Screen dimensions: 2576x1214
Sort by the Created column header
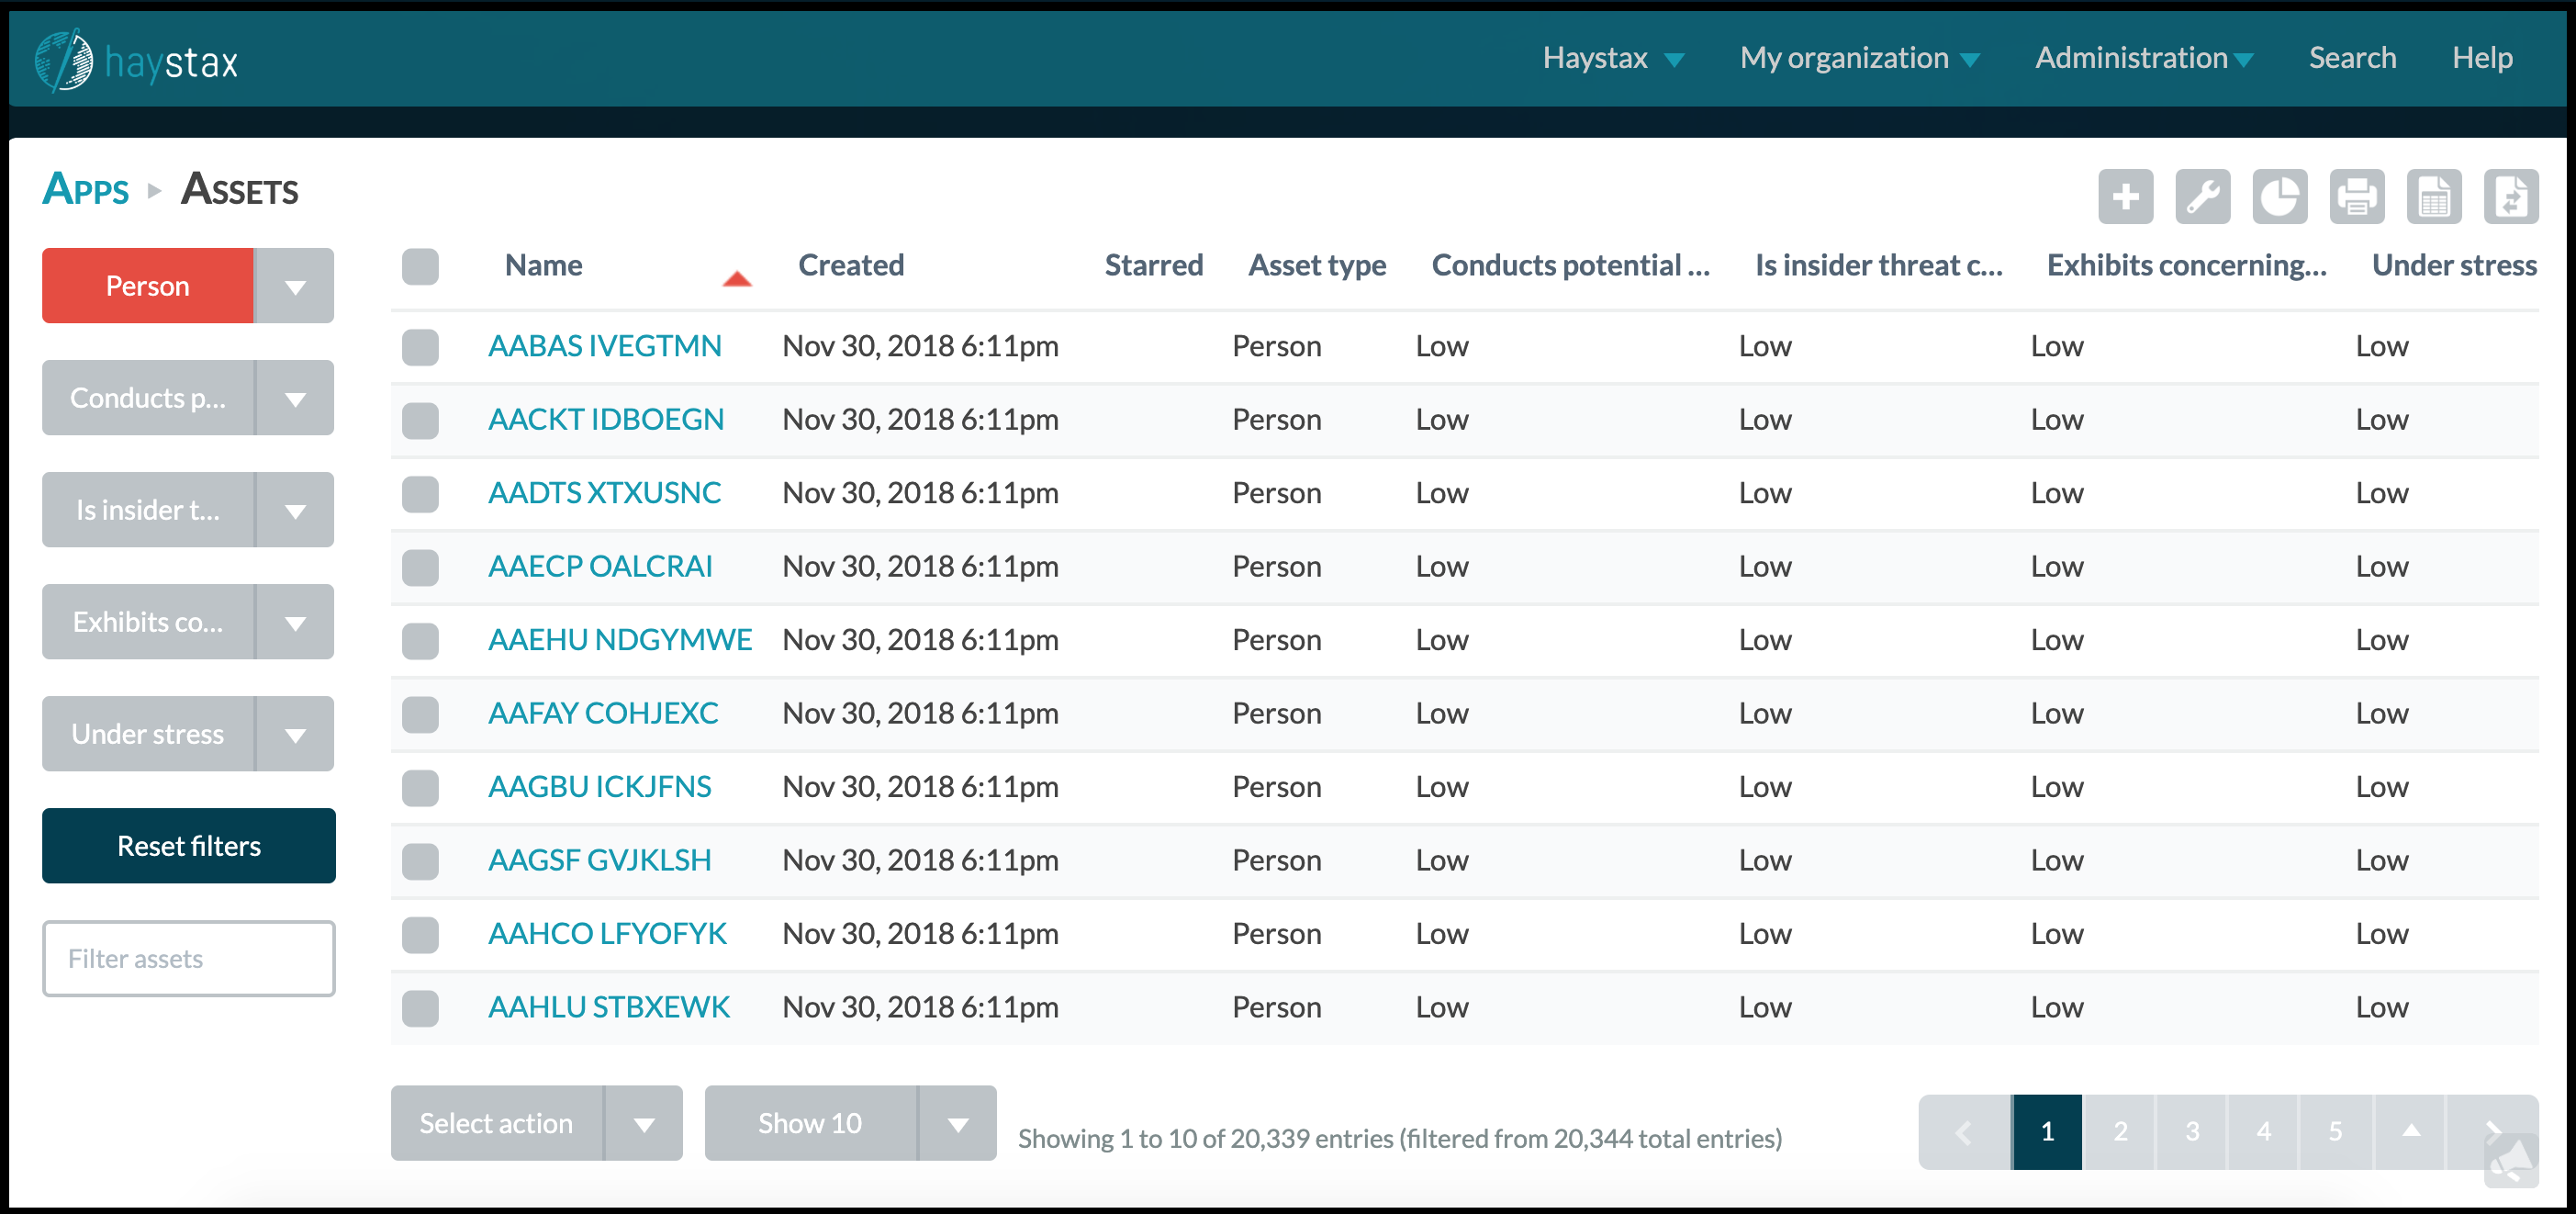(x=851, y=265)
